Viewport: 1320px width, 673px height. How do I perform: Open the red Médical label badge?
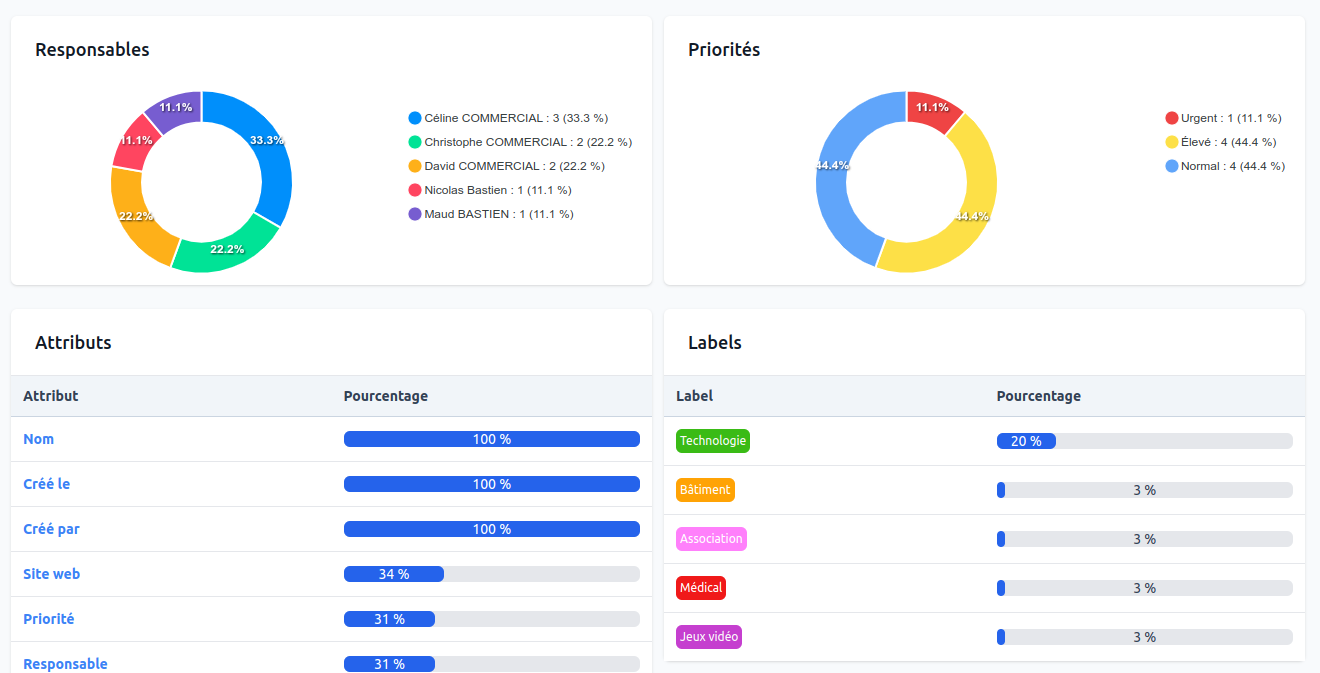tap(700, 588)
